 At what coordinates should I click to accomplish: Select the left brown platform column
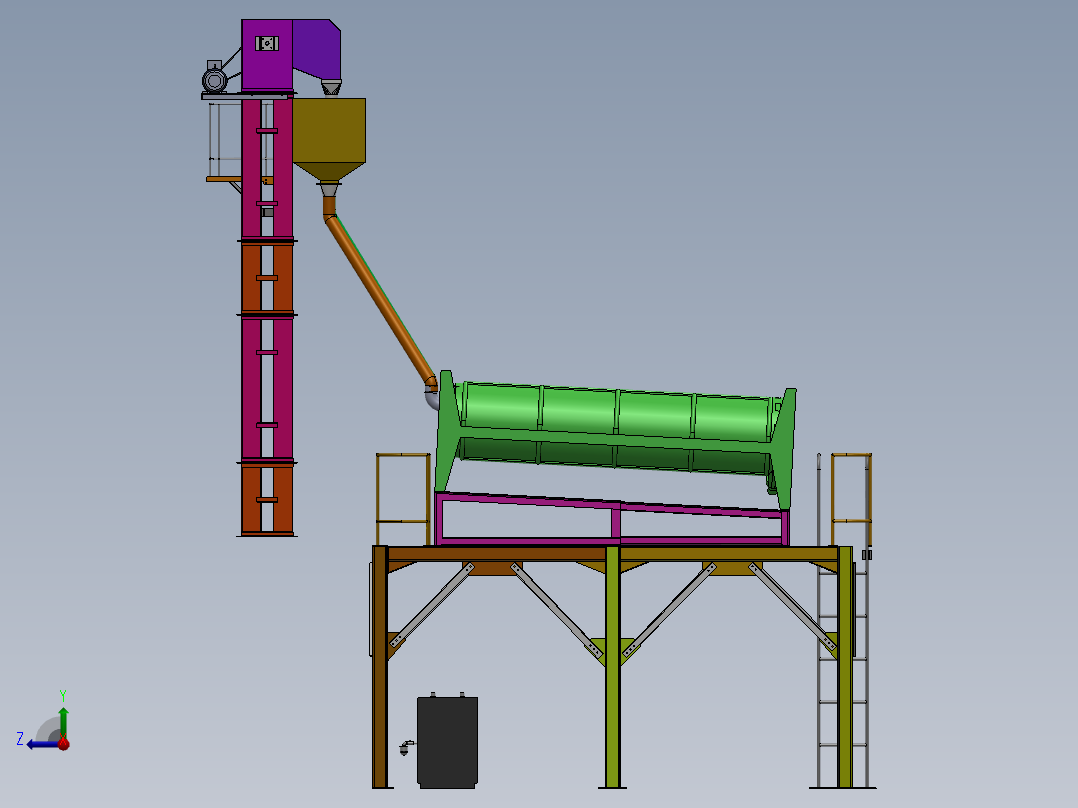pyautogui.click(x=380, y=667)
